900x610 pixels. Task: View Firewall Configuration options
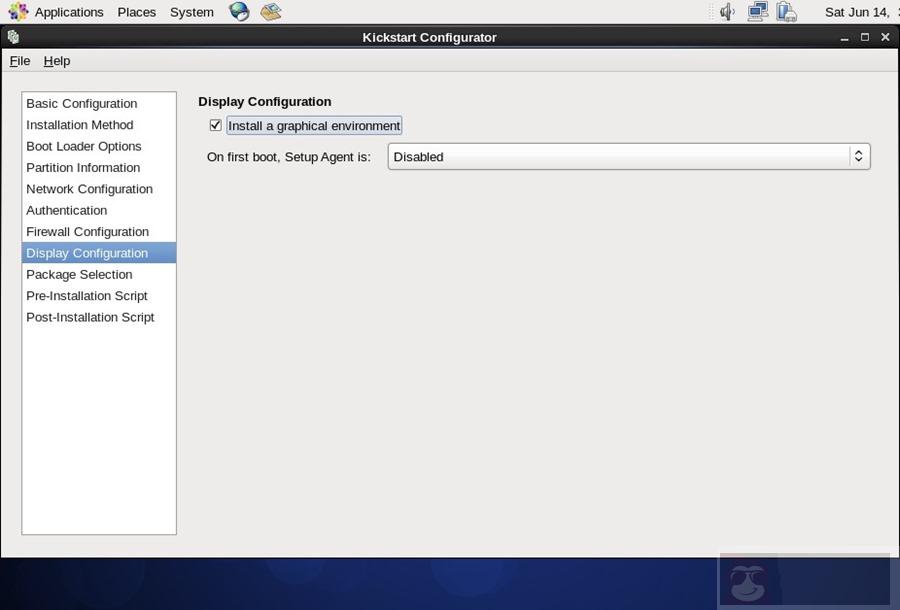pyautogui.click(x=87, y=231)
